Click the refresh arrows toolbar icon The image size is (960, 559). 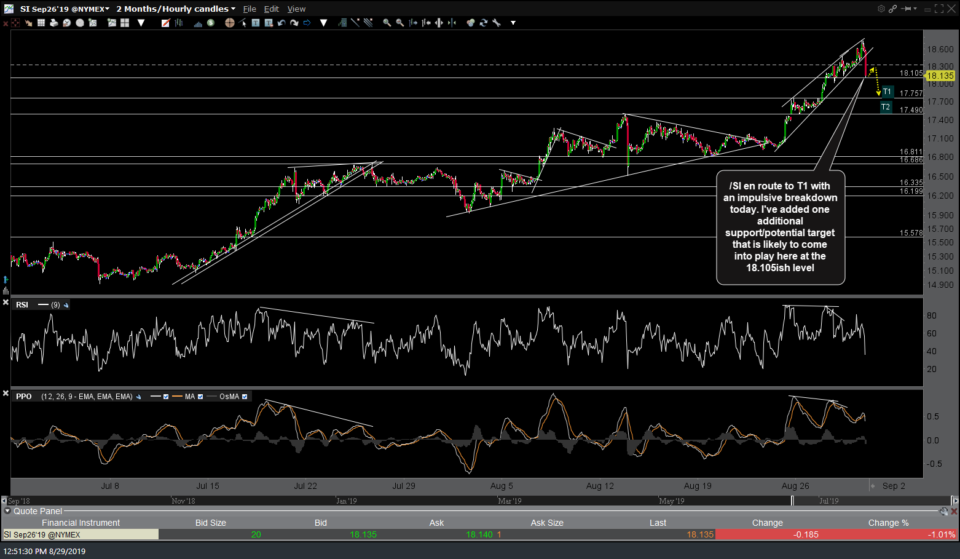click(x=484, y=23)
